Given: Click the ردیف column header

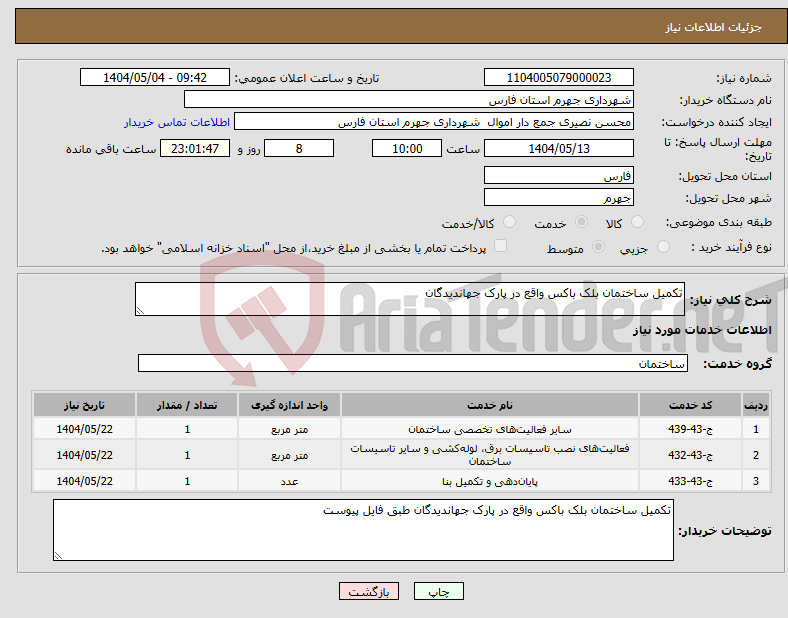Looking at the screenshot, I should pos(756,405).
